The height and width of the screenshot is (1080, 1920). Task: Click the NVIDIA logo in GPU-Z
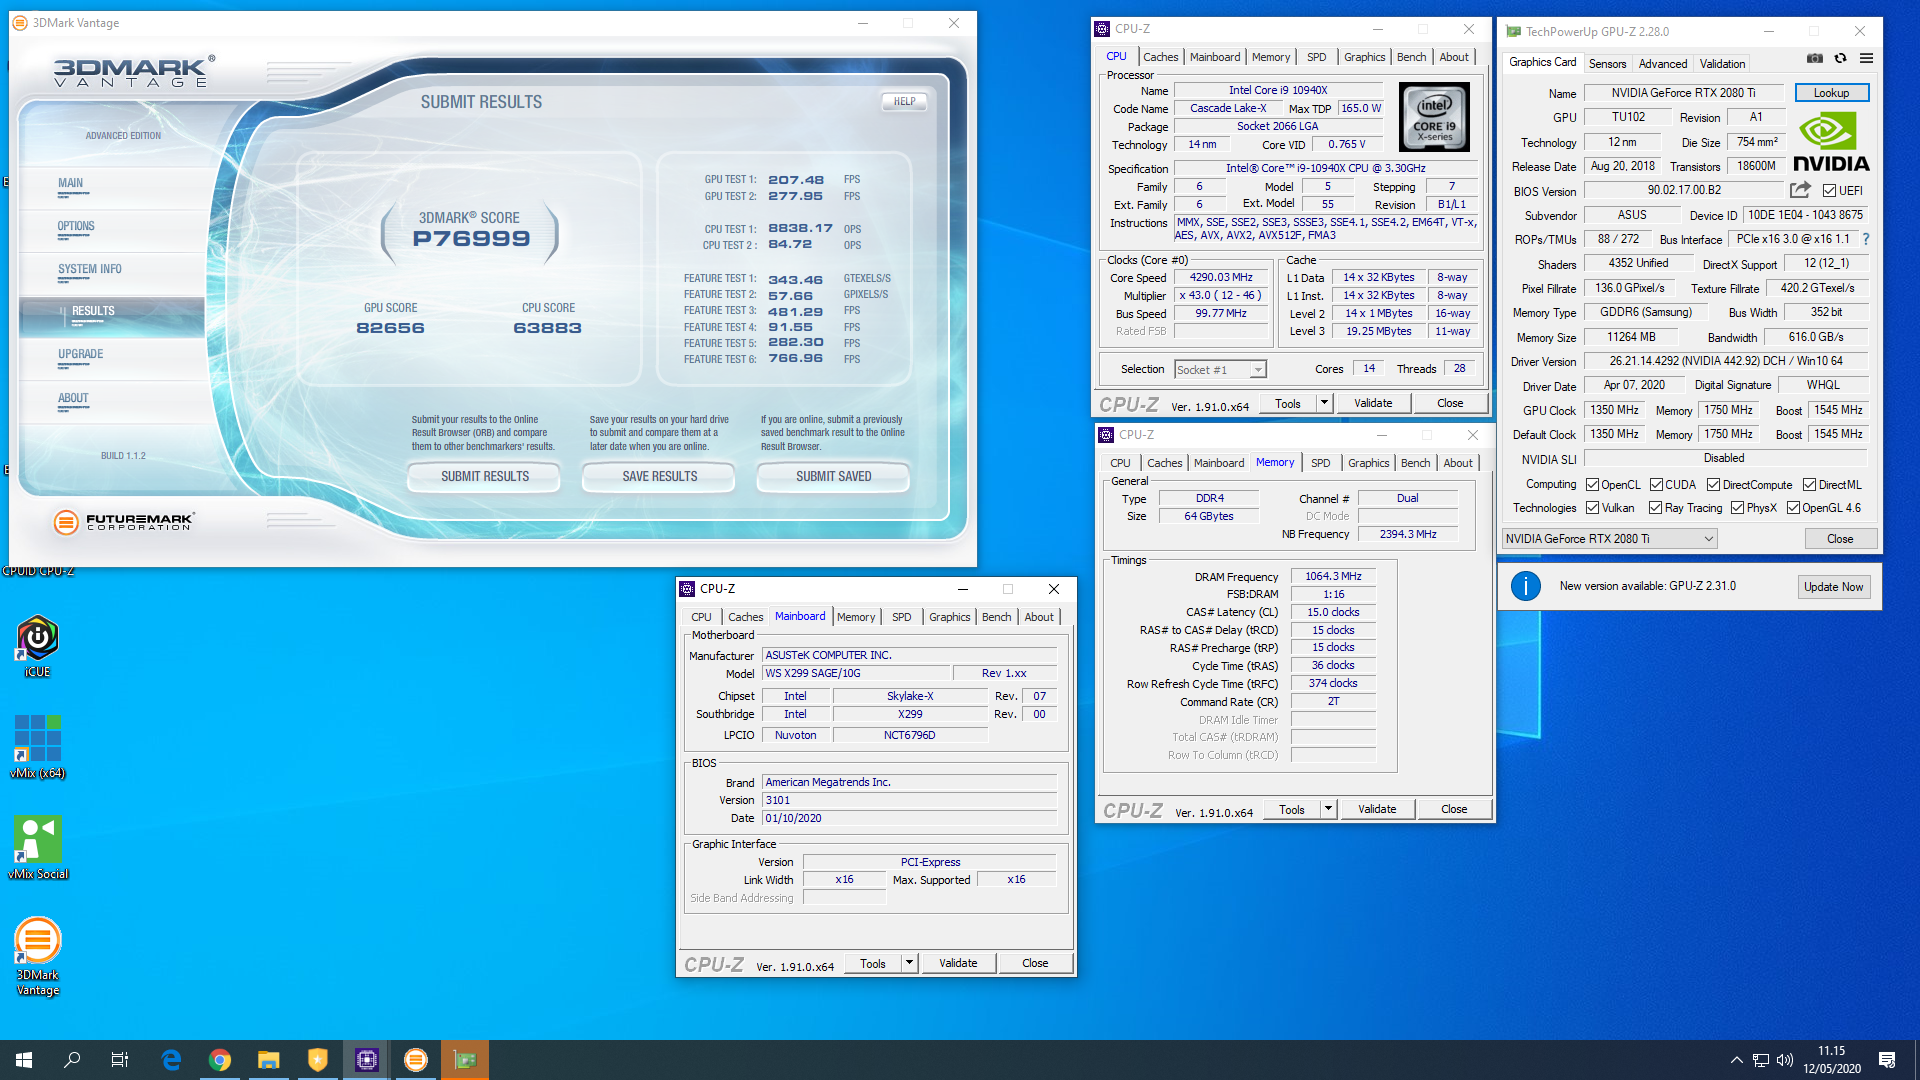(x=1831, y=142)
